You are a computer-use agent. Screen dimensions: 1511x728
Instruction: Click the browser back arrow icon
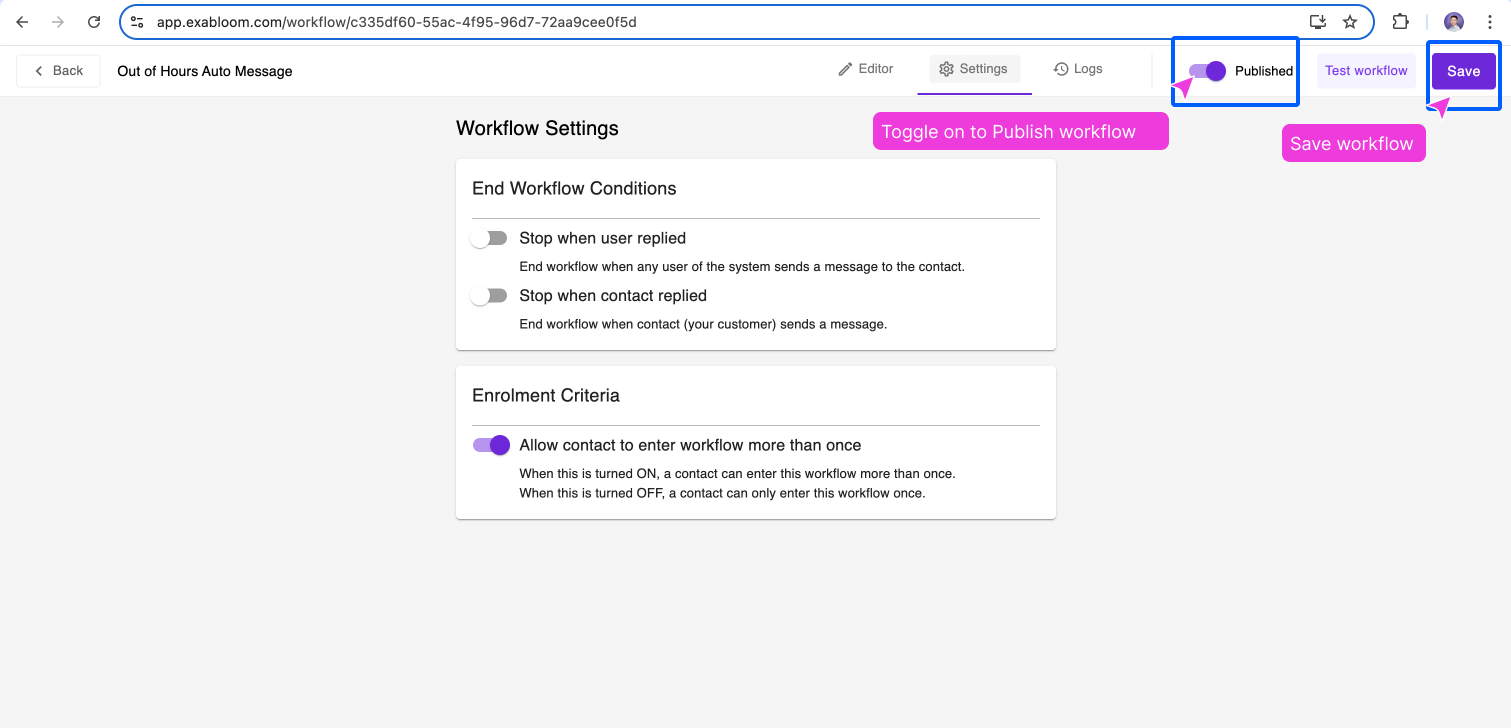tap(22, 21)
